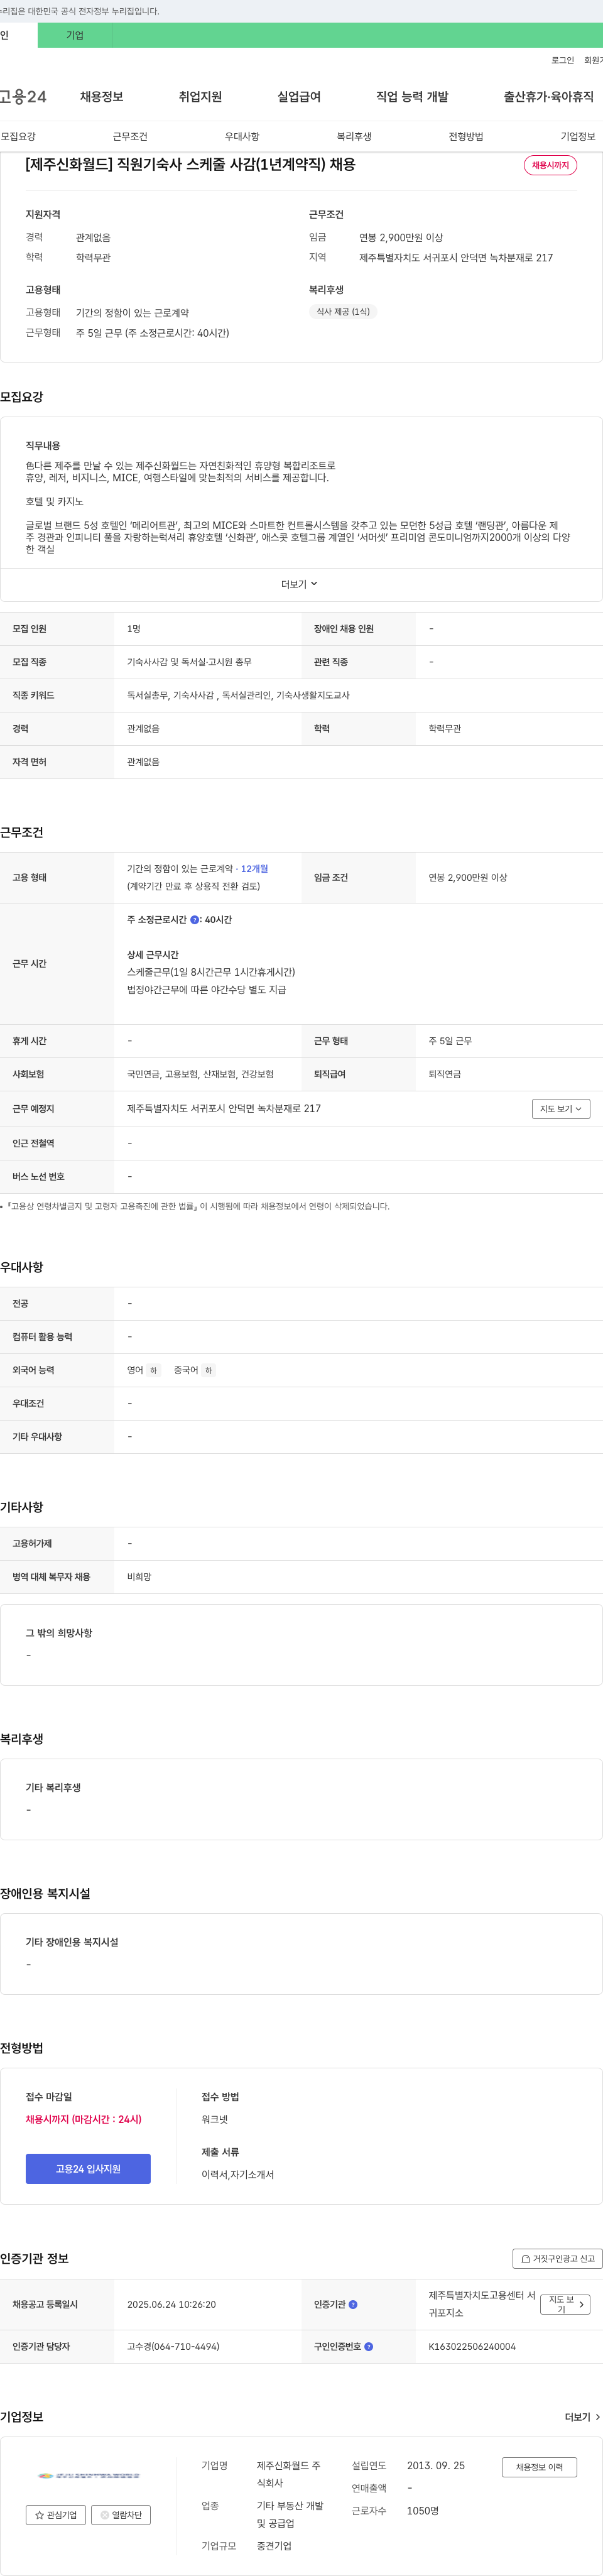
Task: Open the weekly working hours help icon
Action: tap(194, 920)
